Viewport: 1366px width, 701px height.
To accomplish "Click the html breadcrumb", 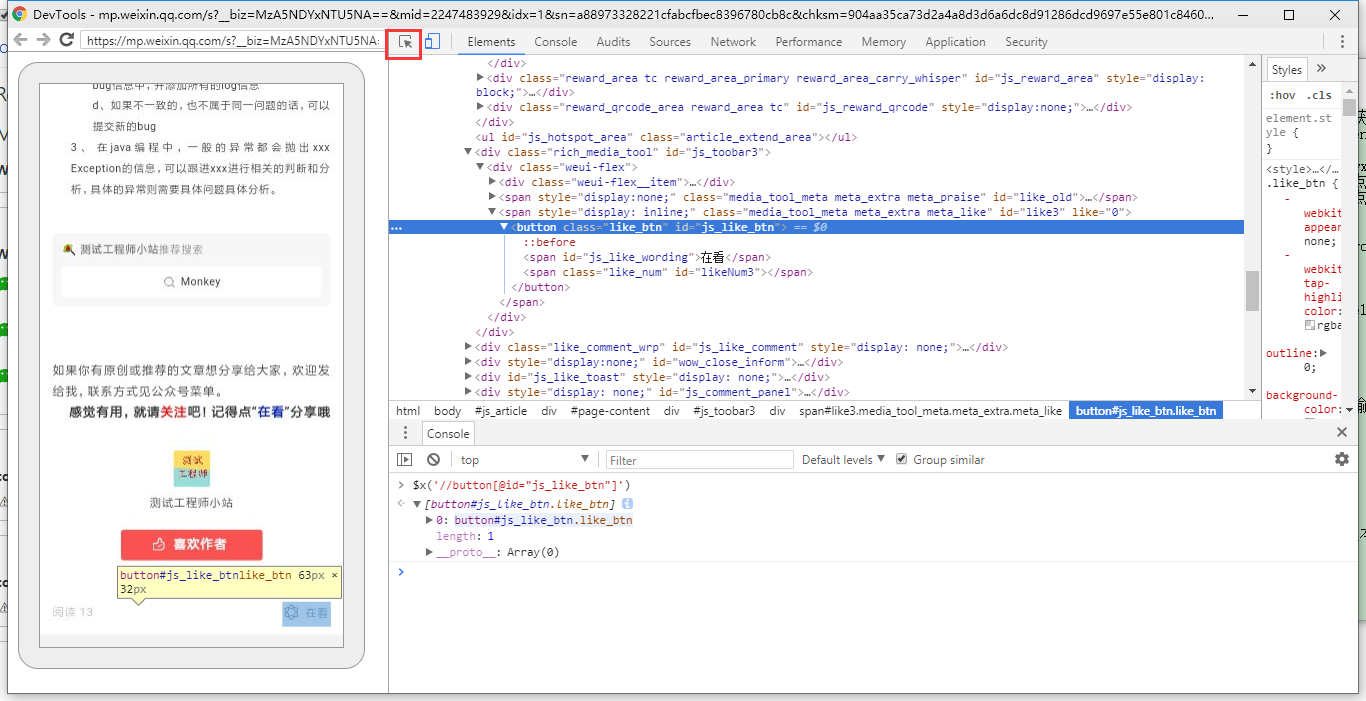I will coord(408,411).
